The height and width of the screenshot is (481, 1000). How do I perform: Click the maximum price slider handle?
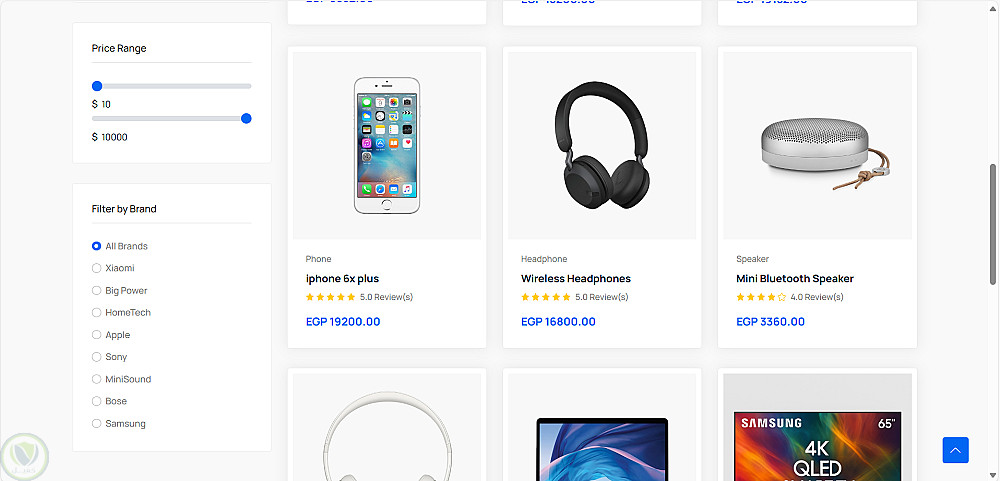[246, 118]
